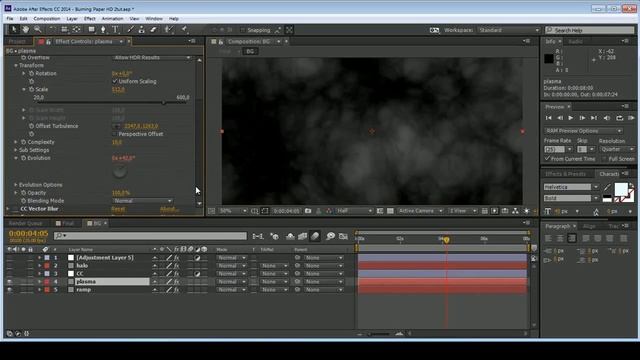Open Brainstorm icon in timeline

(330, 236)
